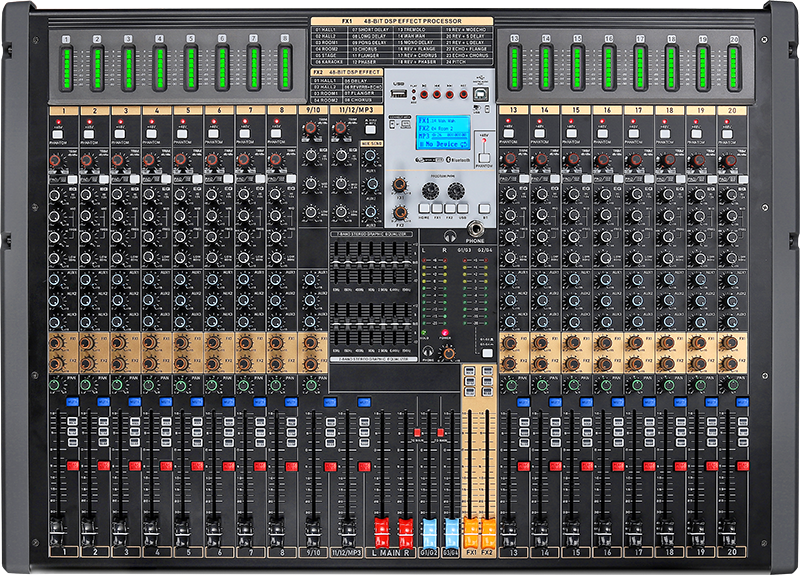Toggle the red PFL button on channel 20
Viewport: 800px width, 575px height.
[741, 466]
